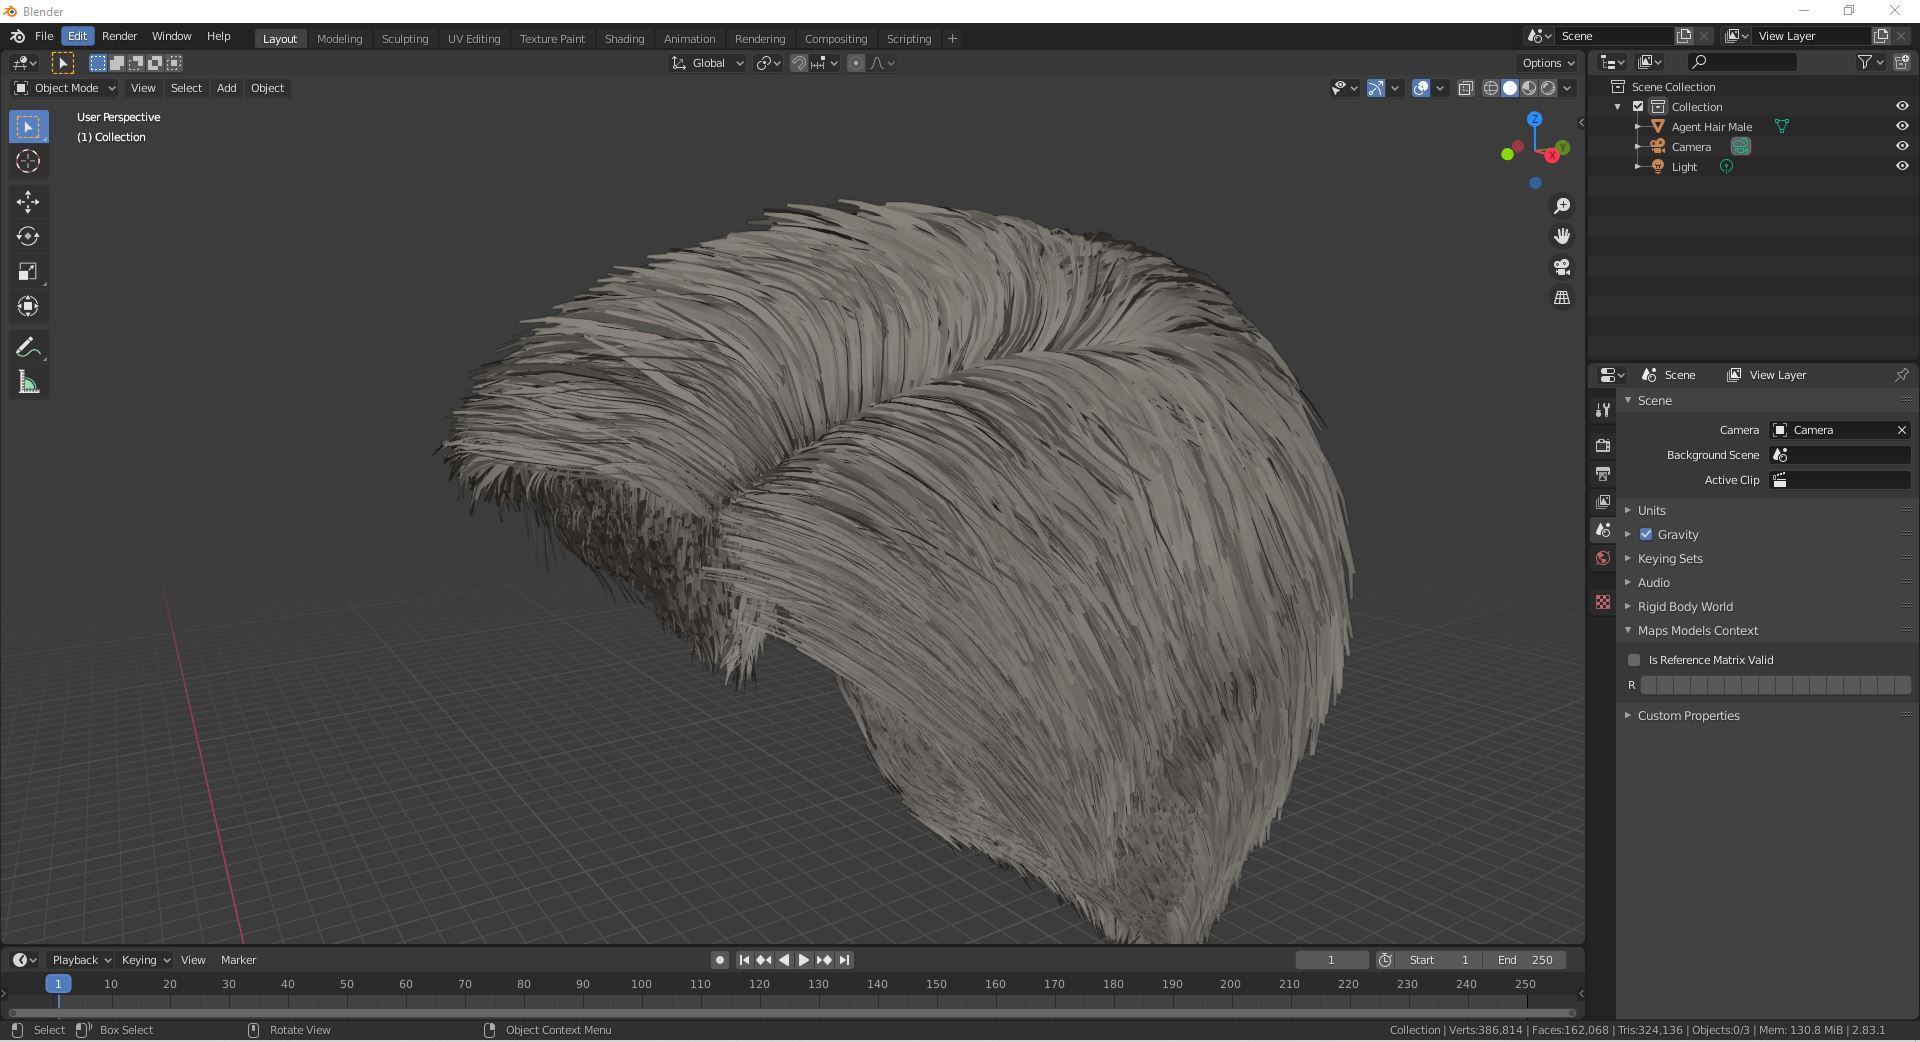Activate the Rotate tool
1920x1042 pixels.
[x=28, y=237]
